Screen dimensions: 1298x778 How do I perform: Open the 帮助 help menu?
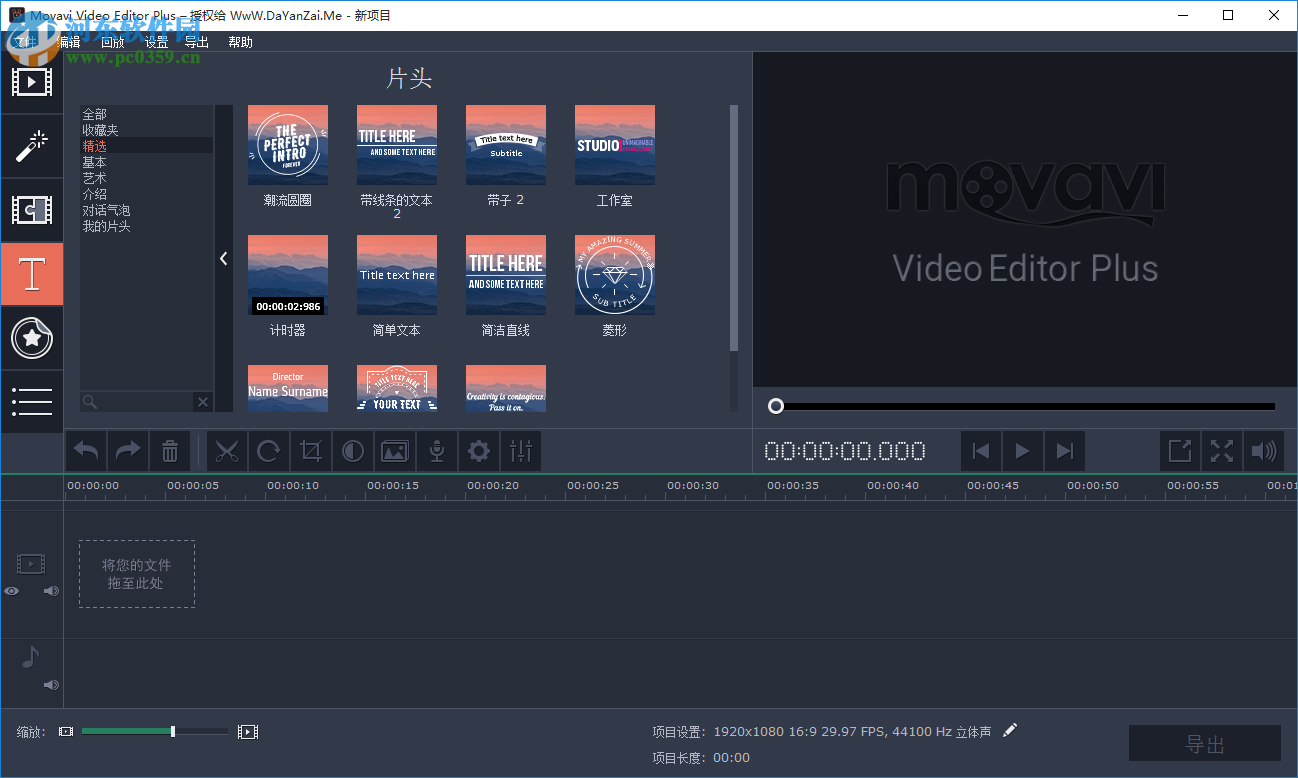[240, 42]
